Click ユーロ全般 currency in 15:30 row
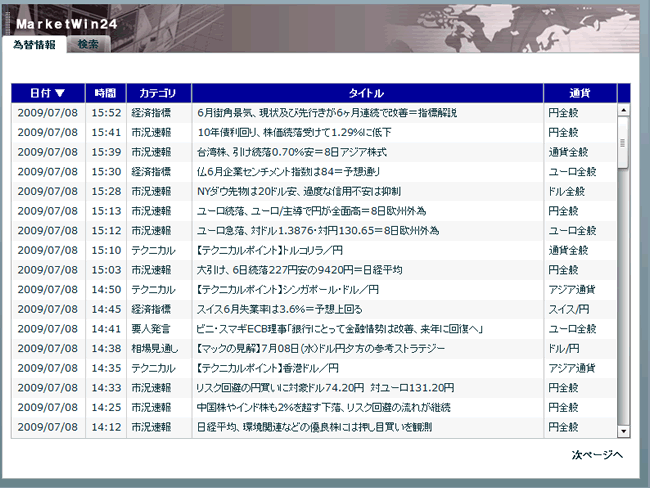This screenshot has height=488, width=650. pos(572,172)
